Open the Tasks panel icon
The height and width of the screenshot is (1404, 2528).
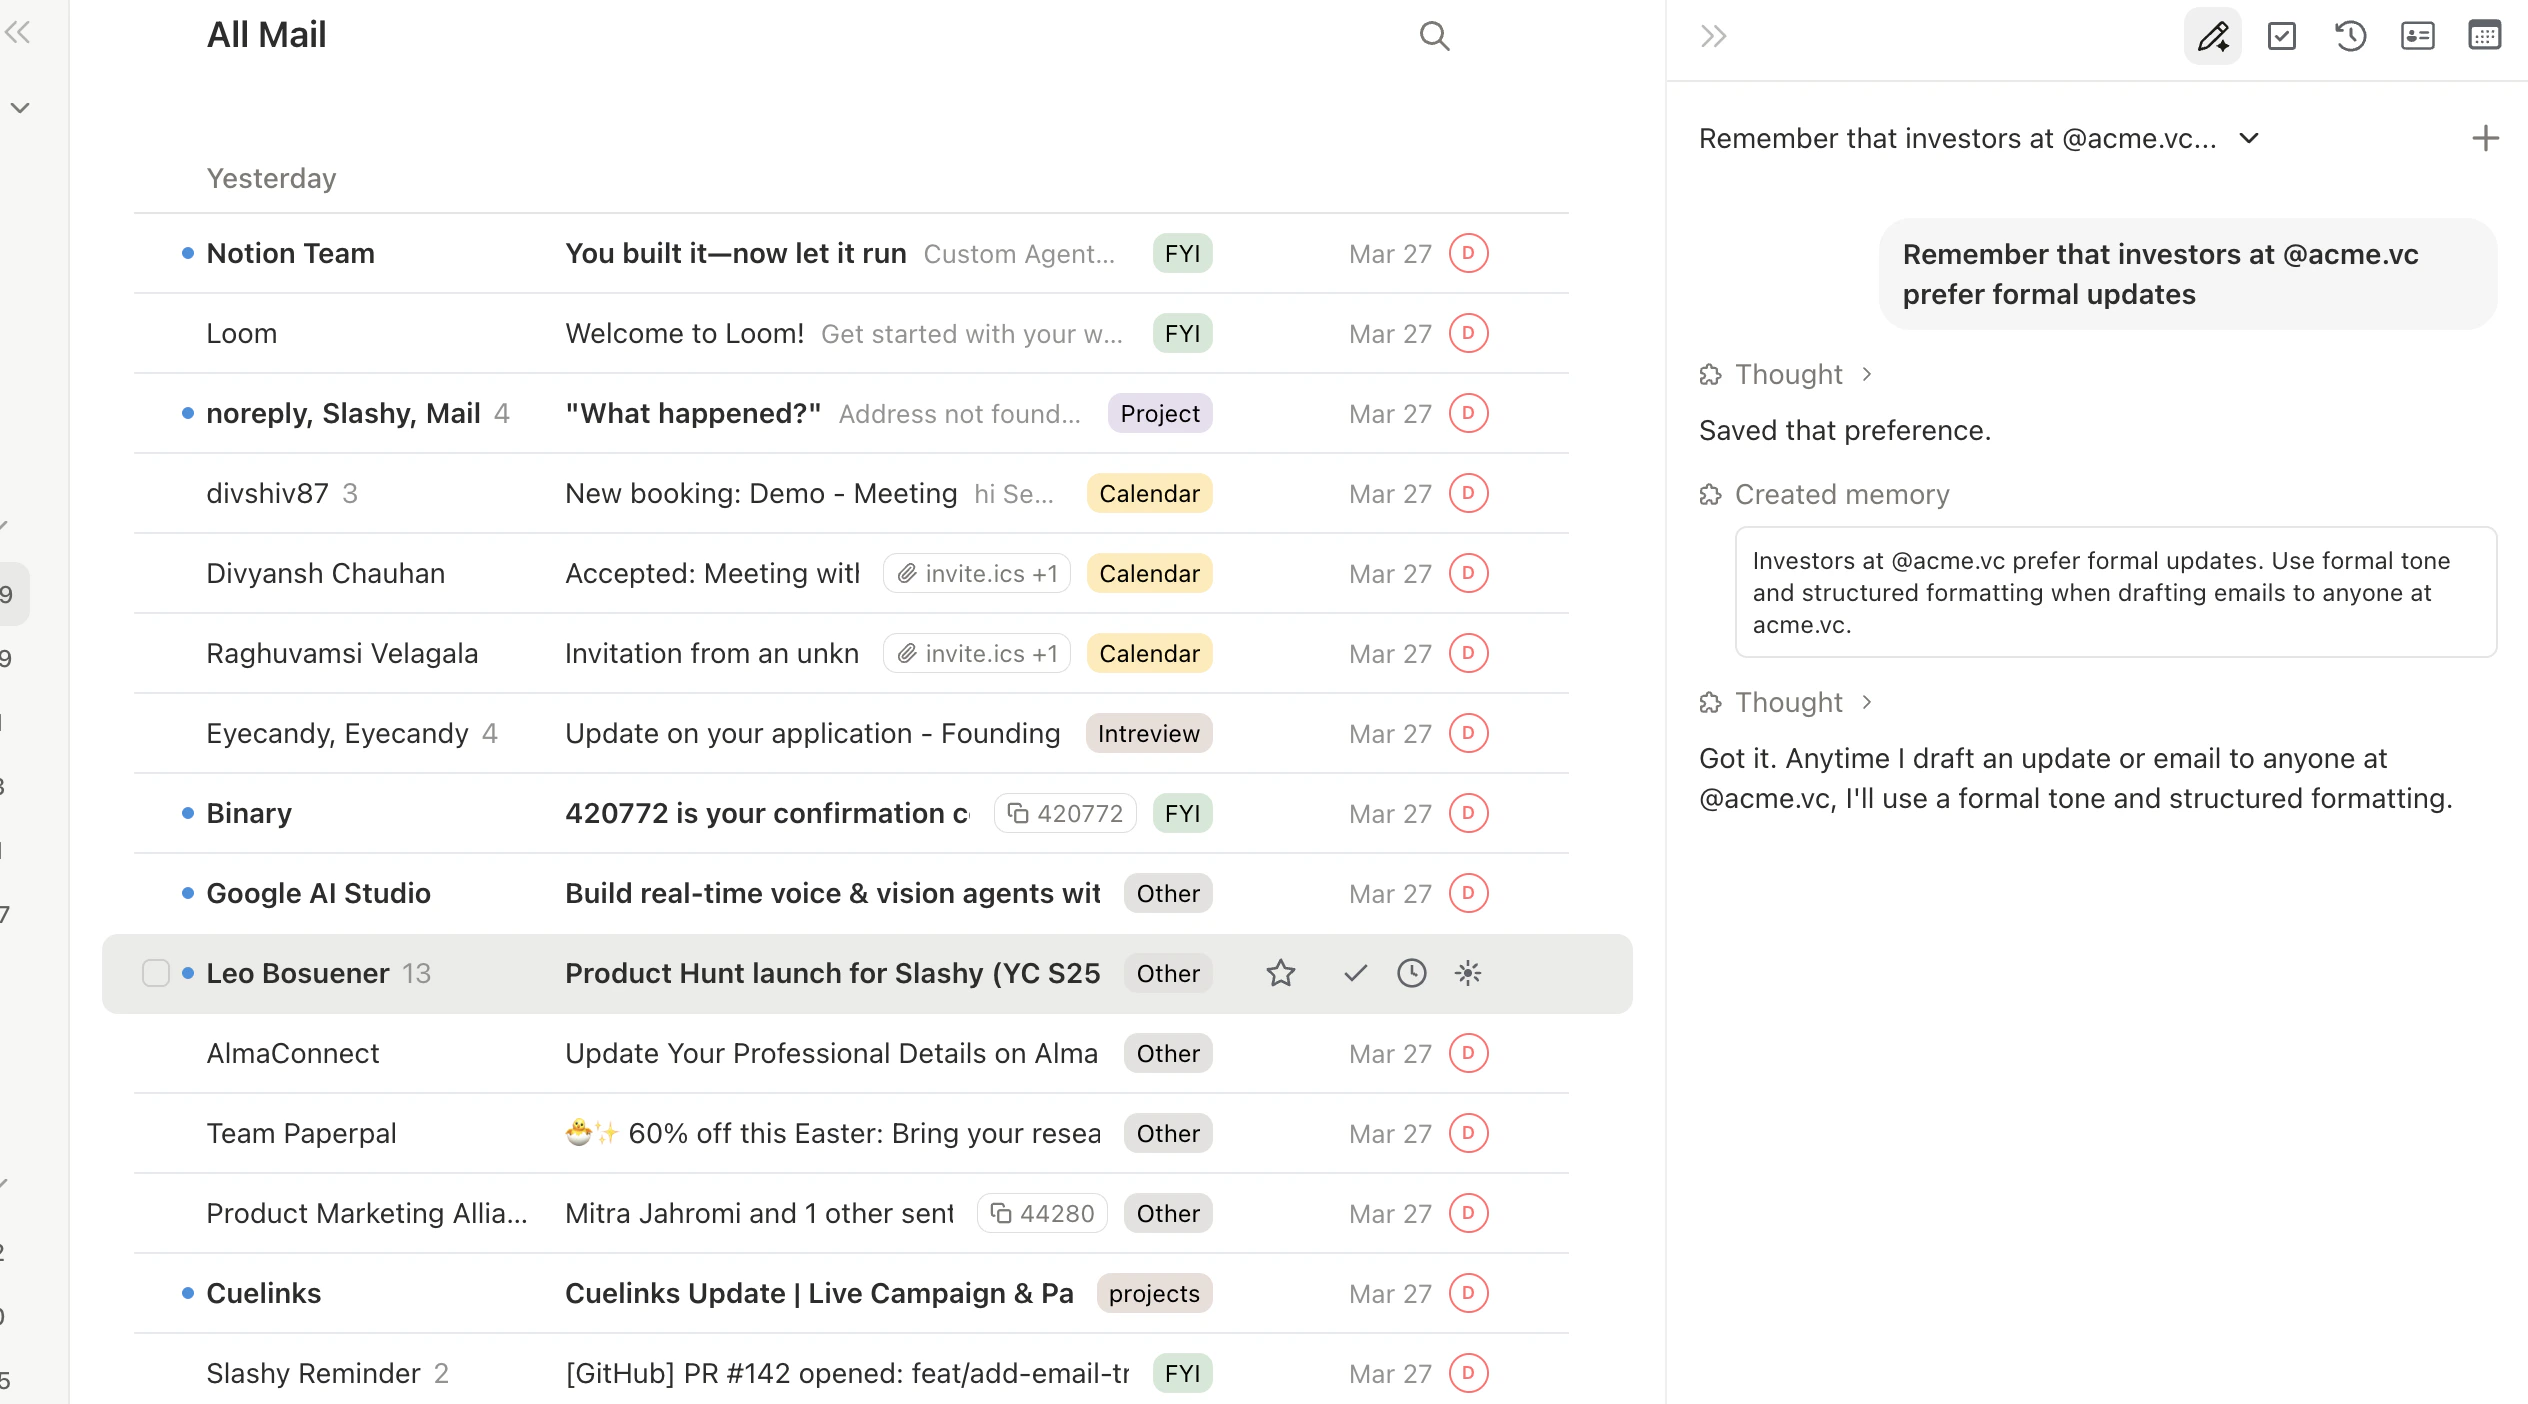click(x=2283, y=36)
